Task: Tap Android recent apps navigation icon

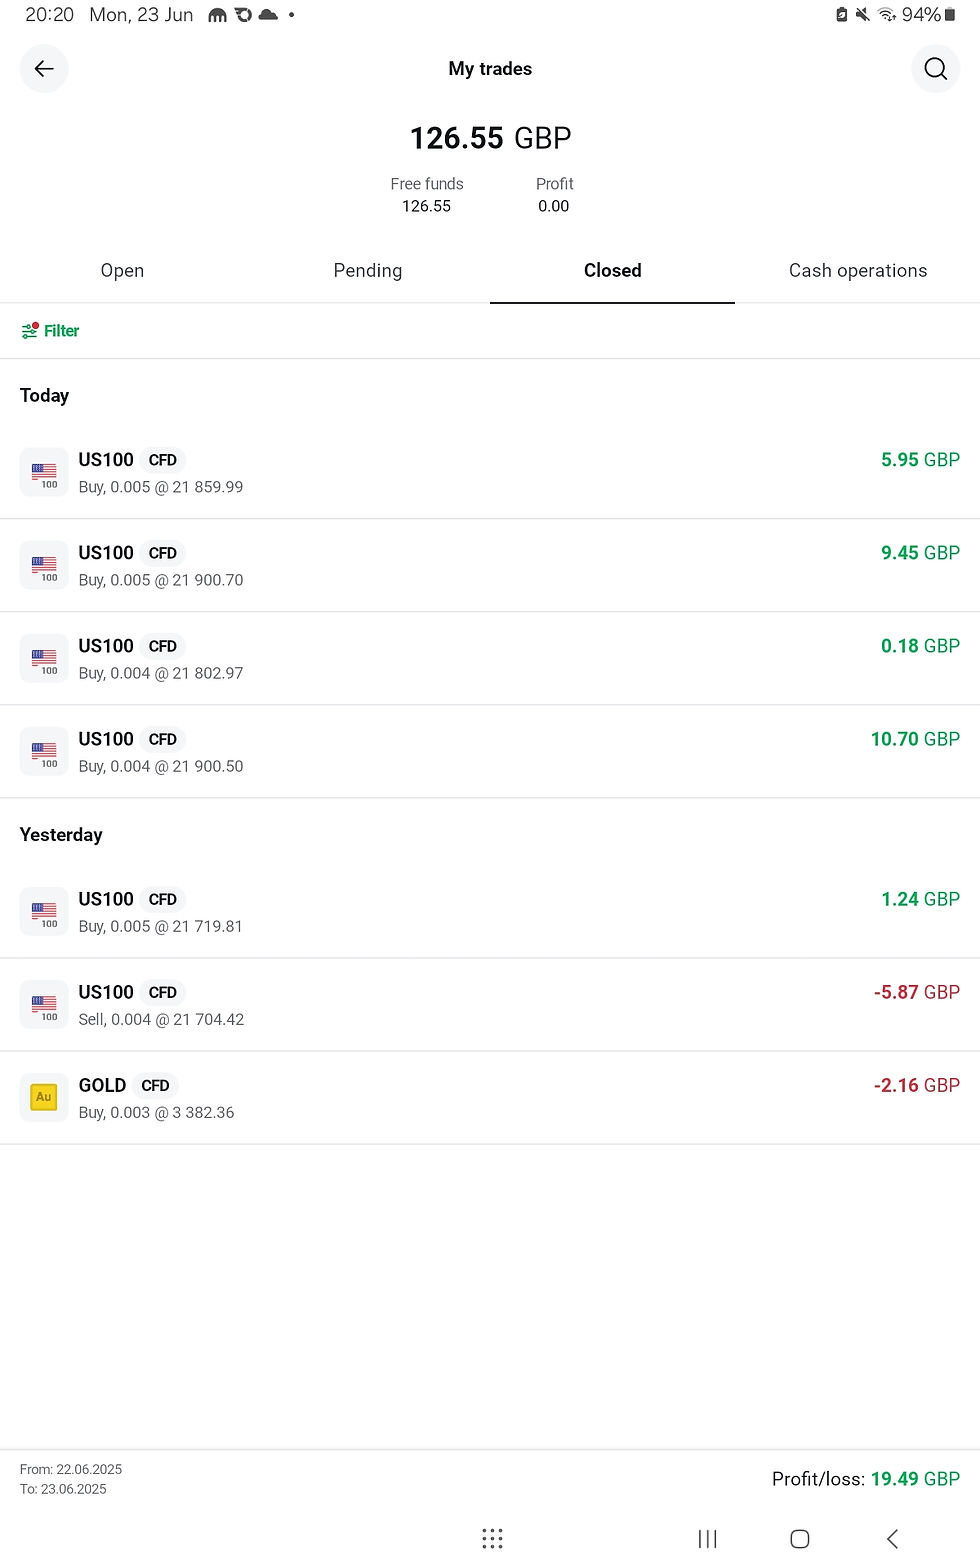Action: coord(707,1539)
